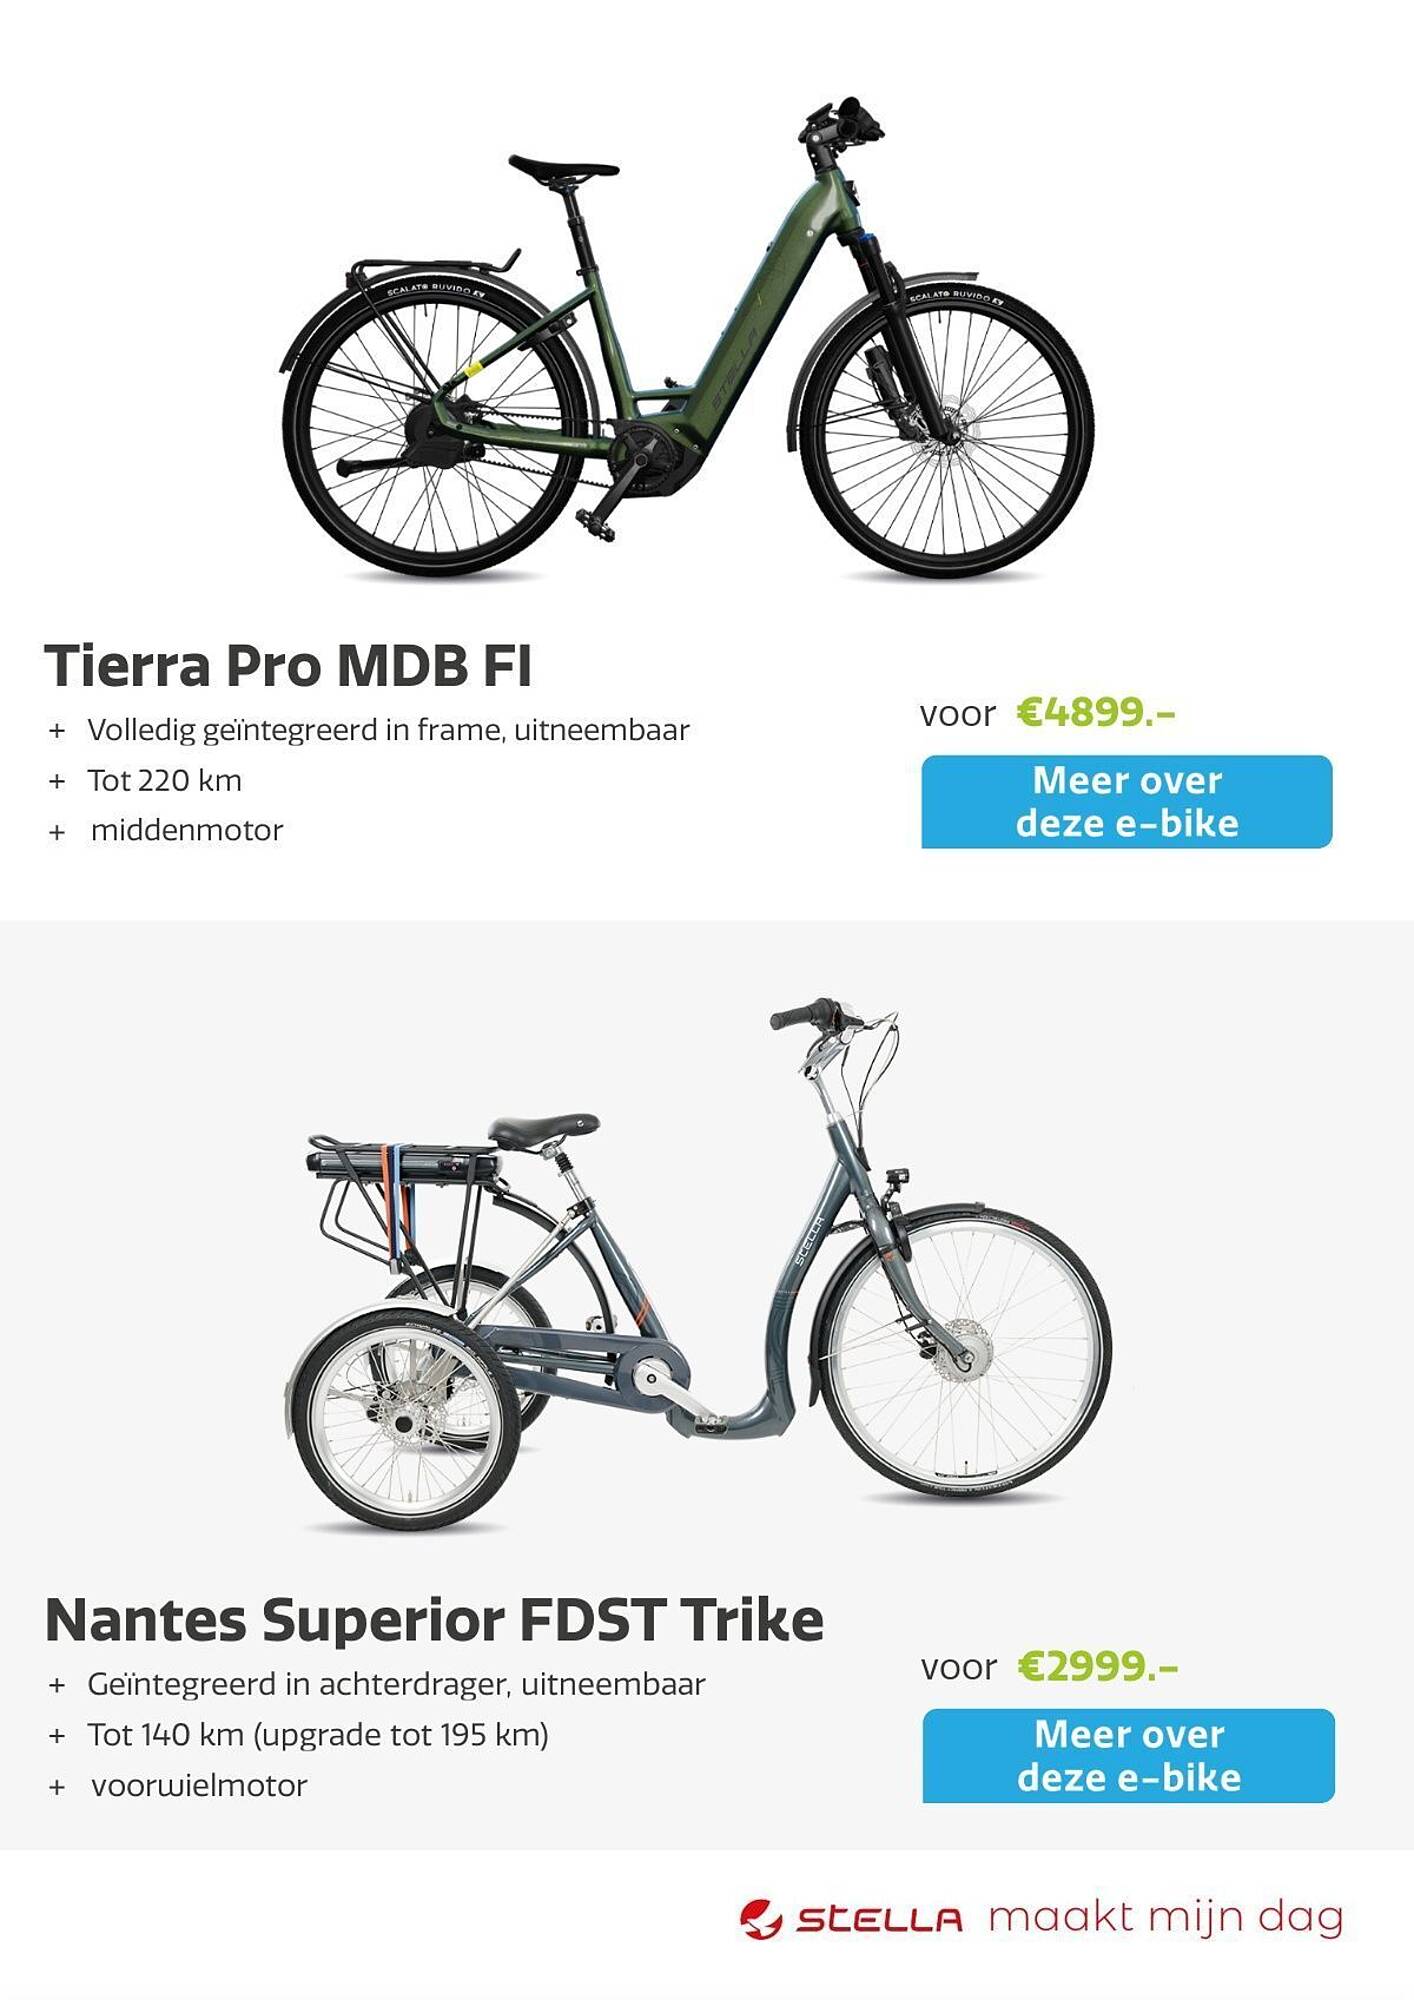Click the 'Tot 140 km (upgrade tot 195 km)' text
1414x2000 pixels.
tap(318, 1735)
